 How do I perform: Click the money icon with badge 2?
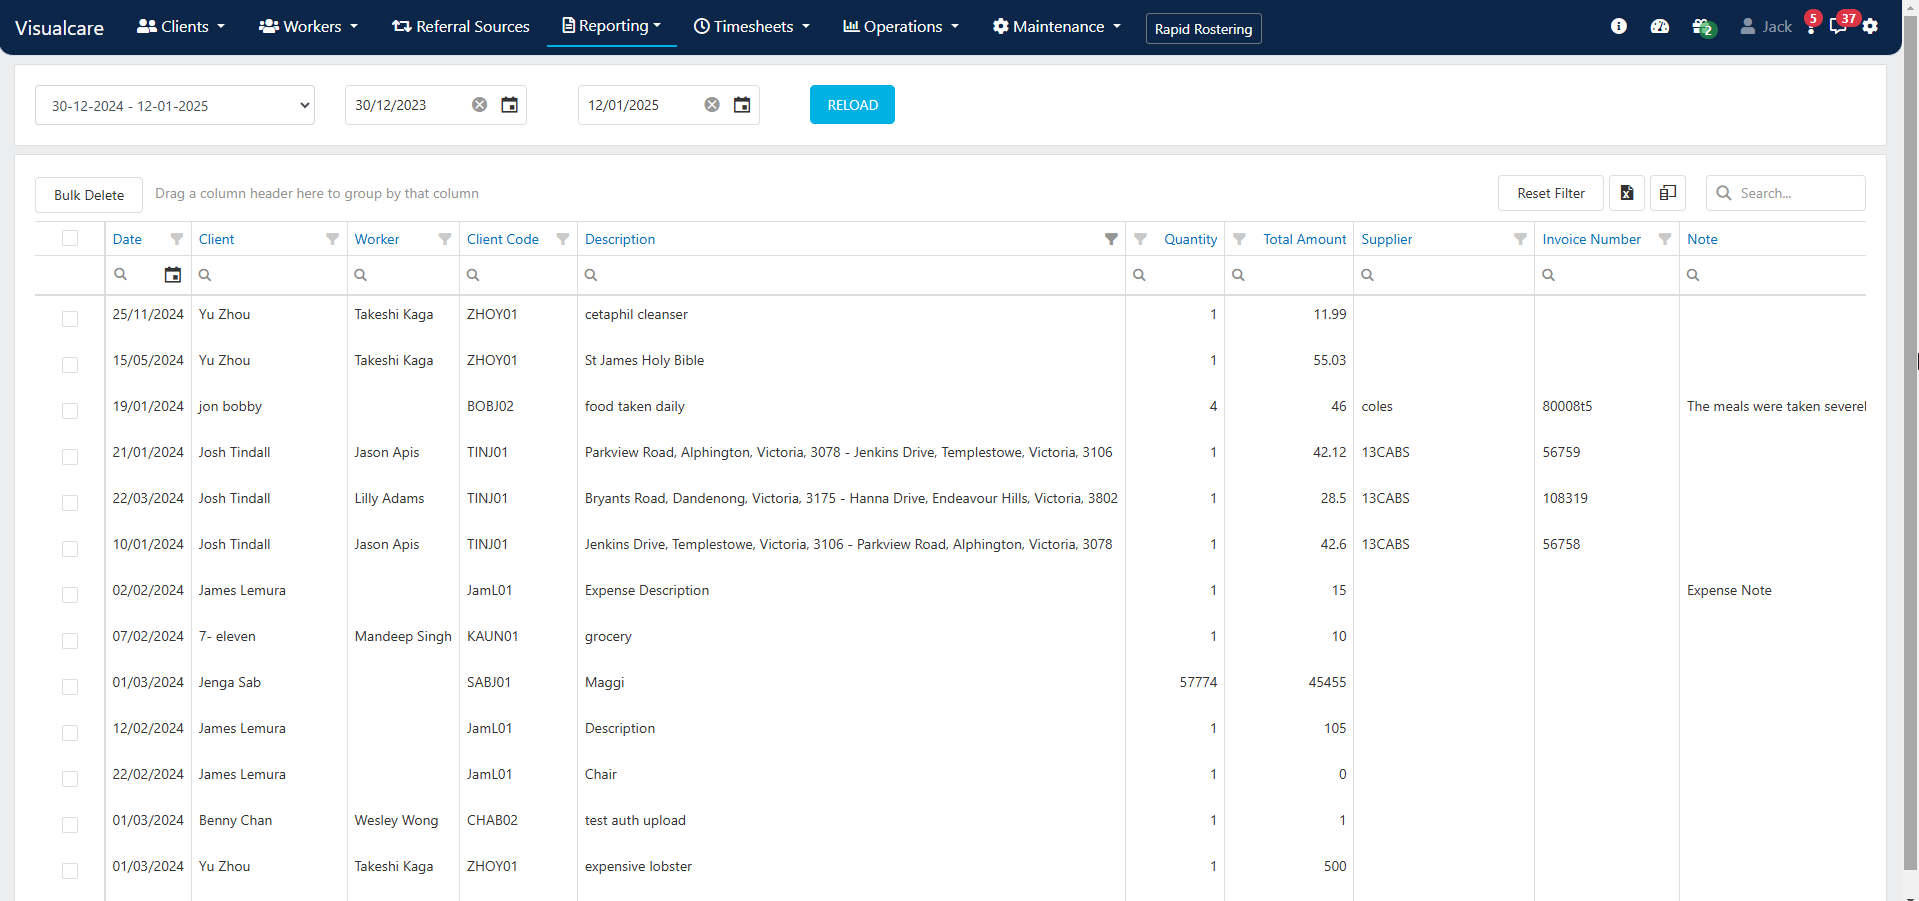coord(1703,27)
